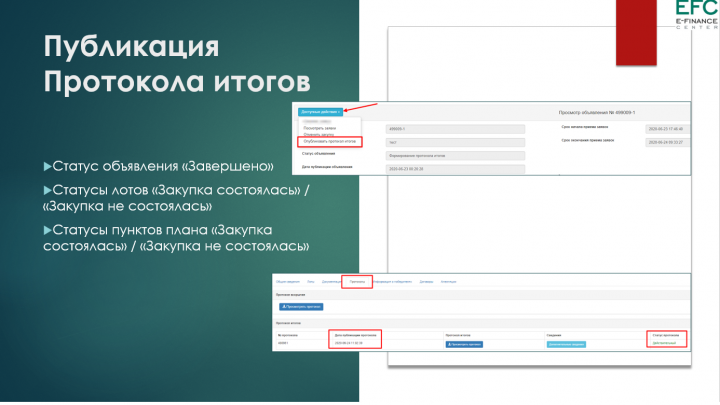This screenshot has width=720, height=405.
Task: Click 'Просмотреть протокол' under Протокол вскрытия
Action: (301, 307)
